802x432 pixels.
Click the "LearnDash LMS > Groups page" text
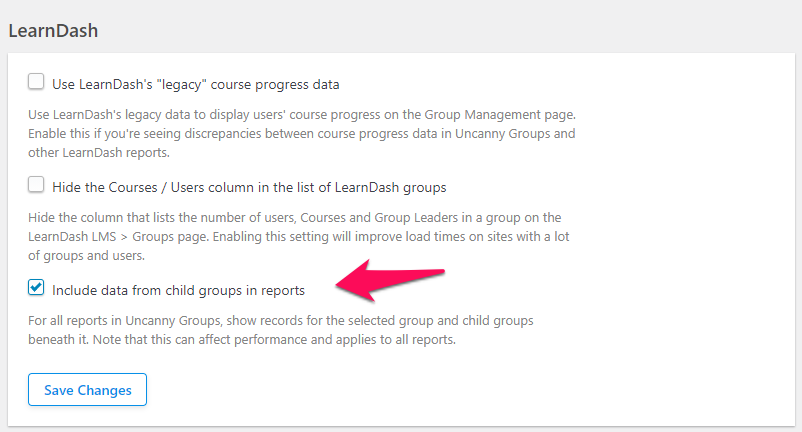pyautogui.click(x=115, y=236)
